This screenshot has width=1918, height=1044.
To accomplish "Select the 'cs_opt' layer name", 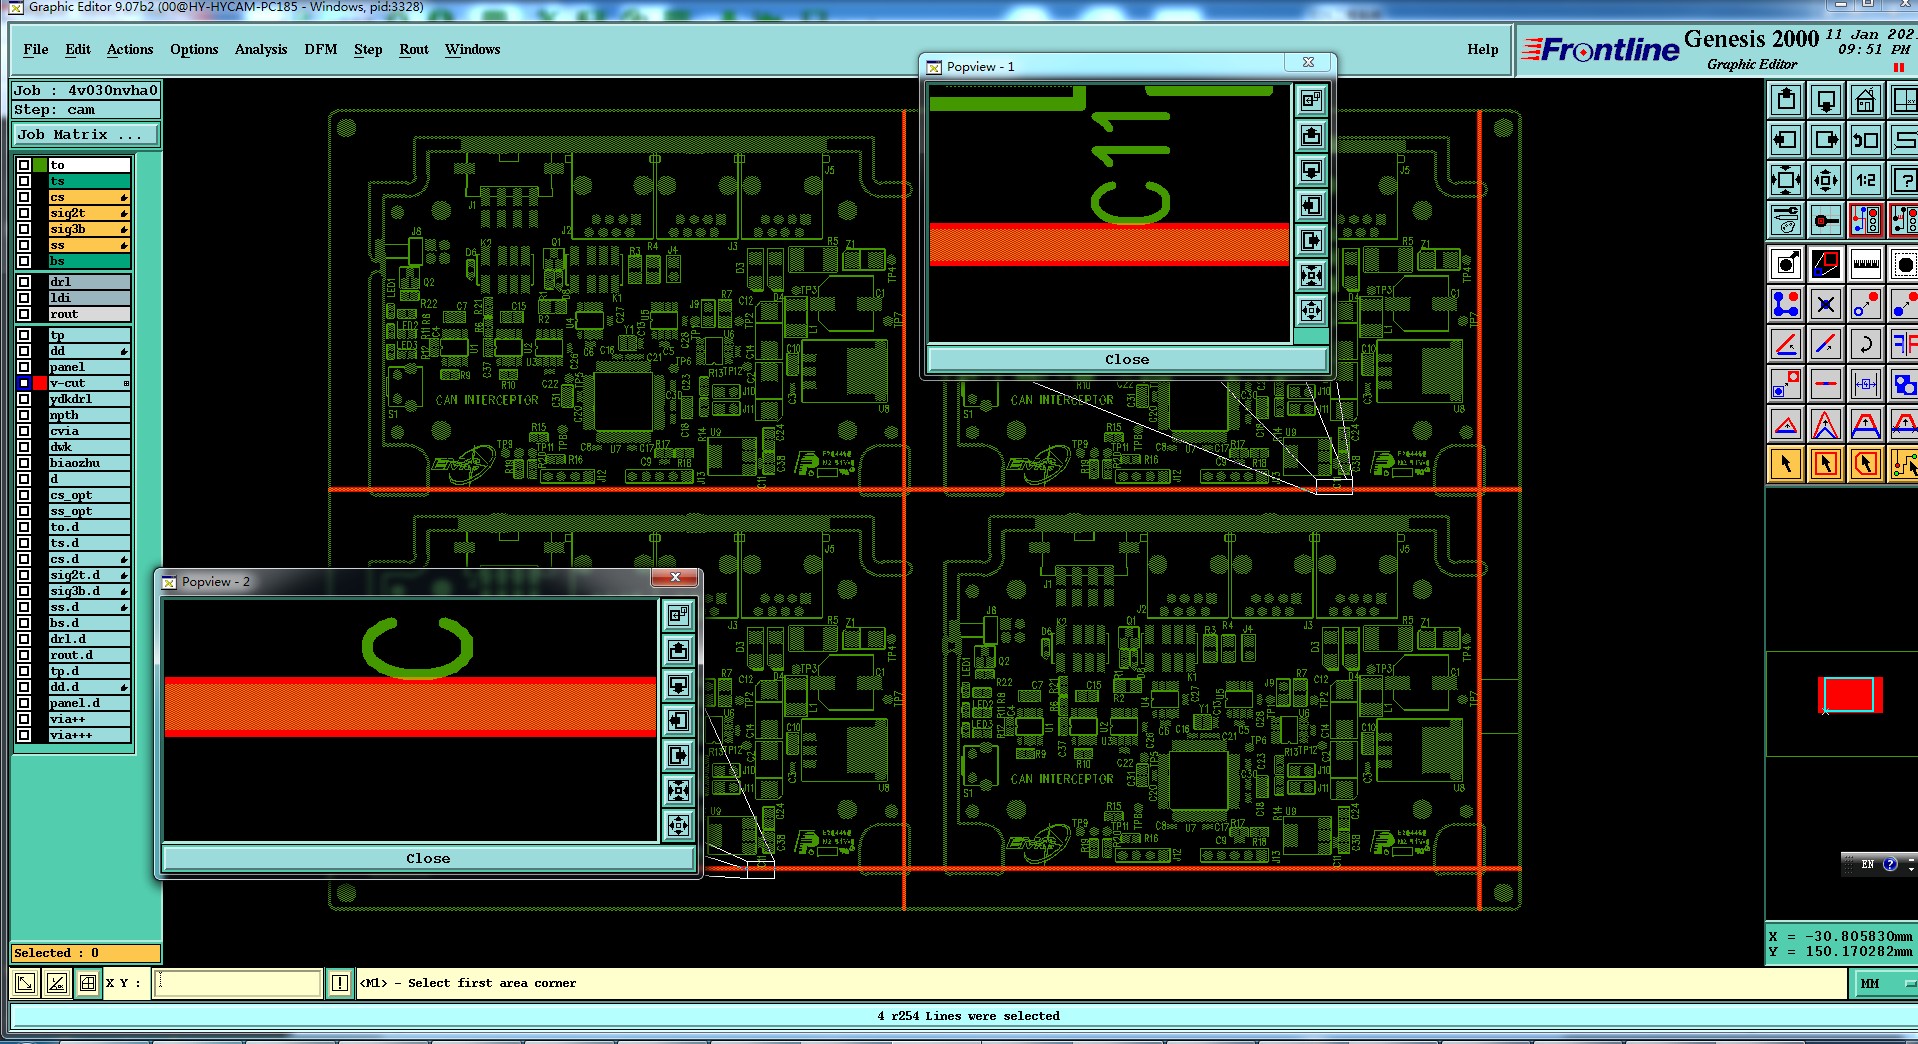I will click(x=90, y=495).
